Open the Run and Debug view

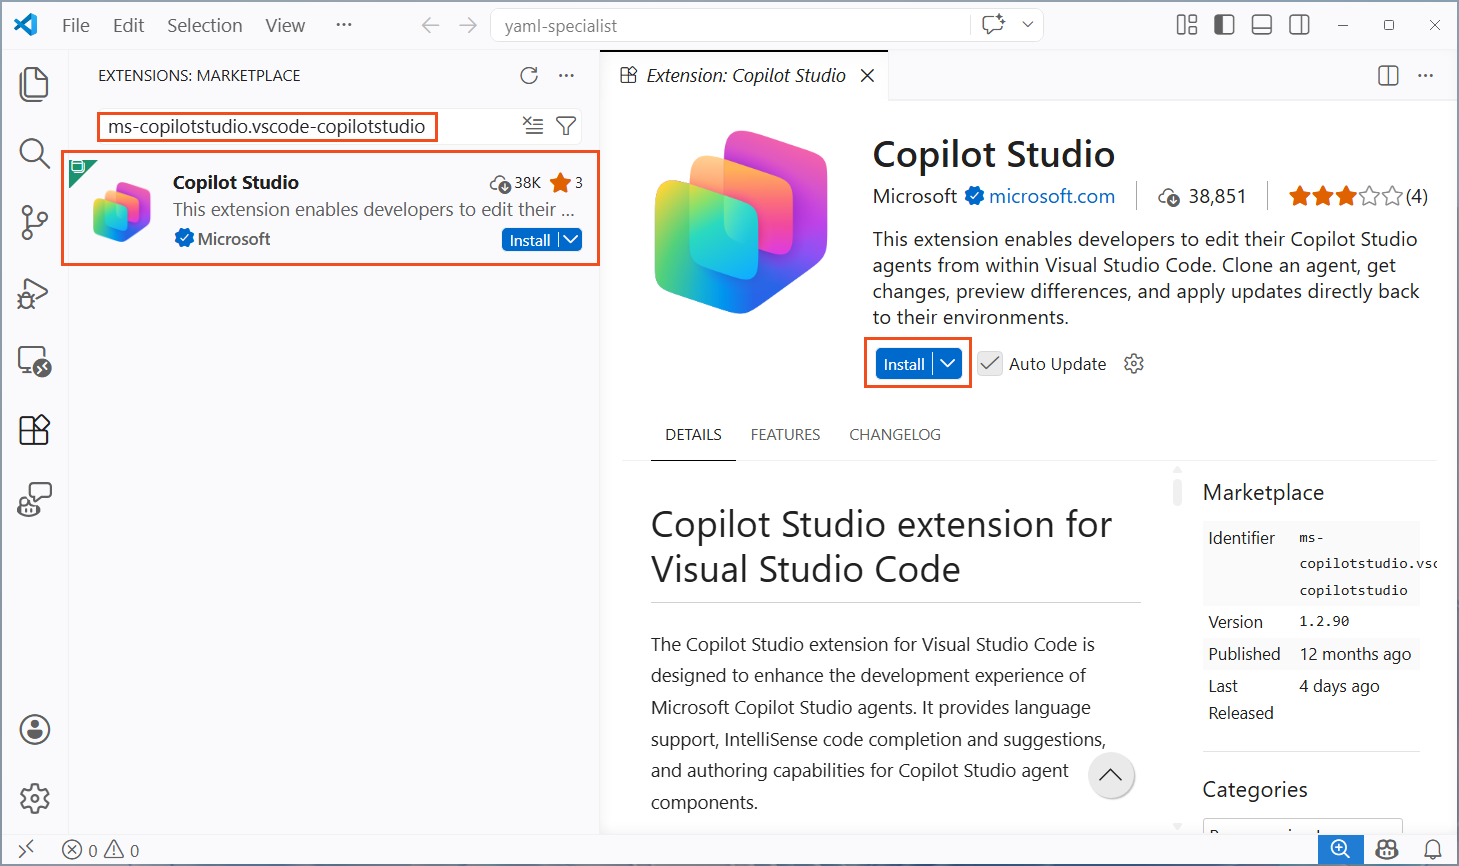(x=34, y=292)
